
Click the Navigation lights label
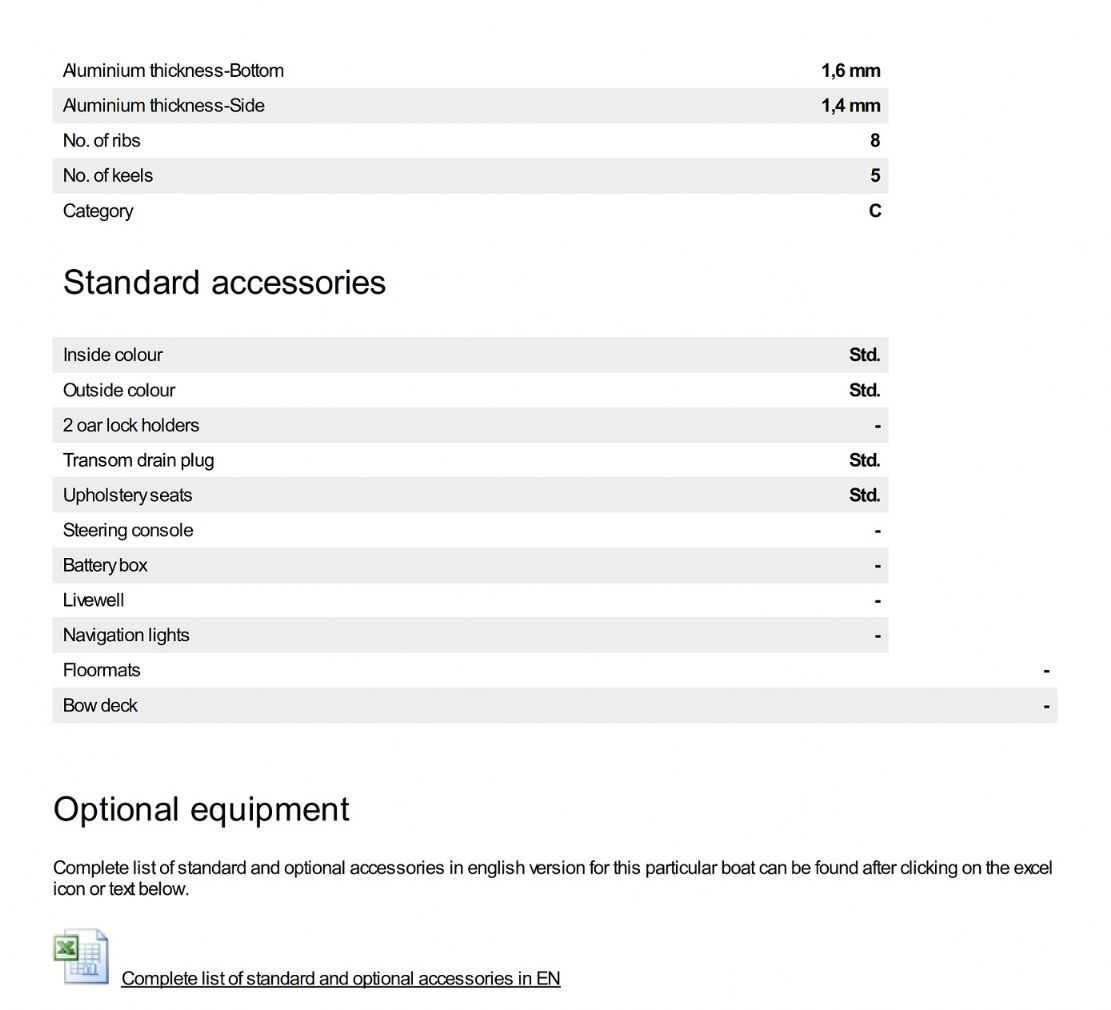point(126,635)
